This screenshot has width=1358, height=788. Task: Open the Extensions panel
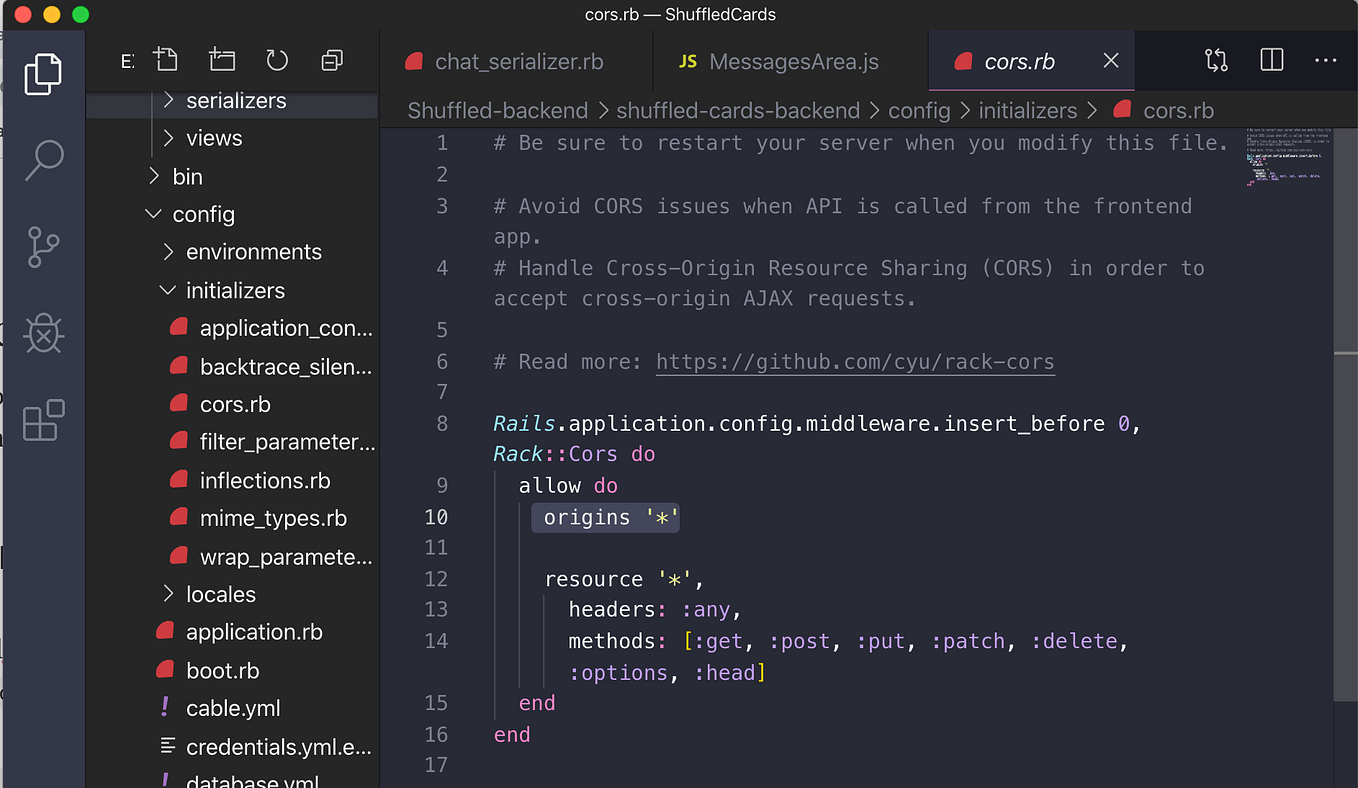click(x=42, y=420)
